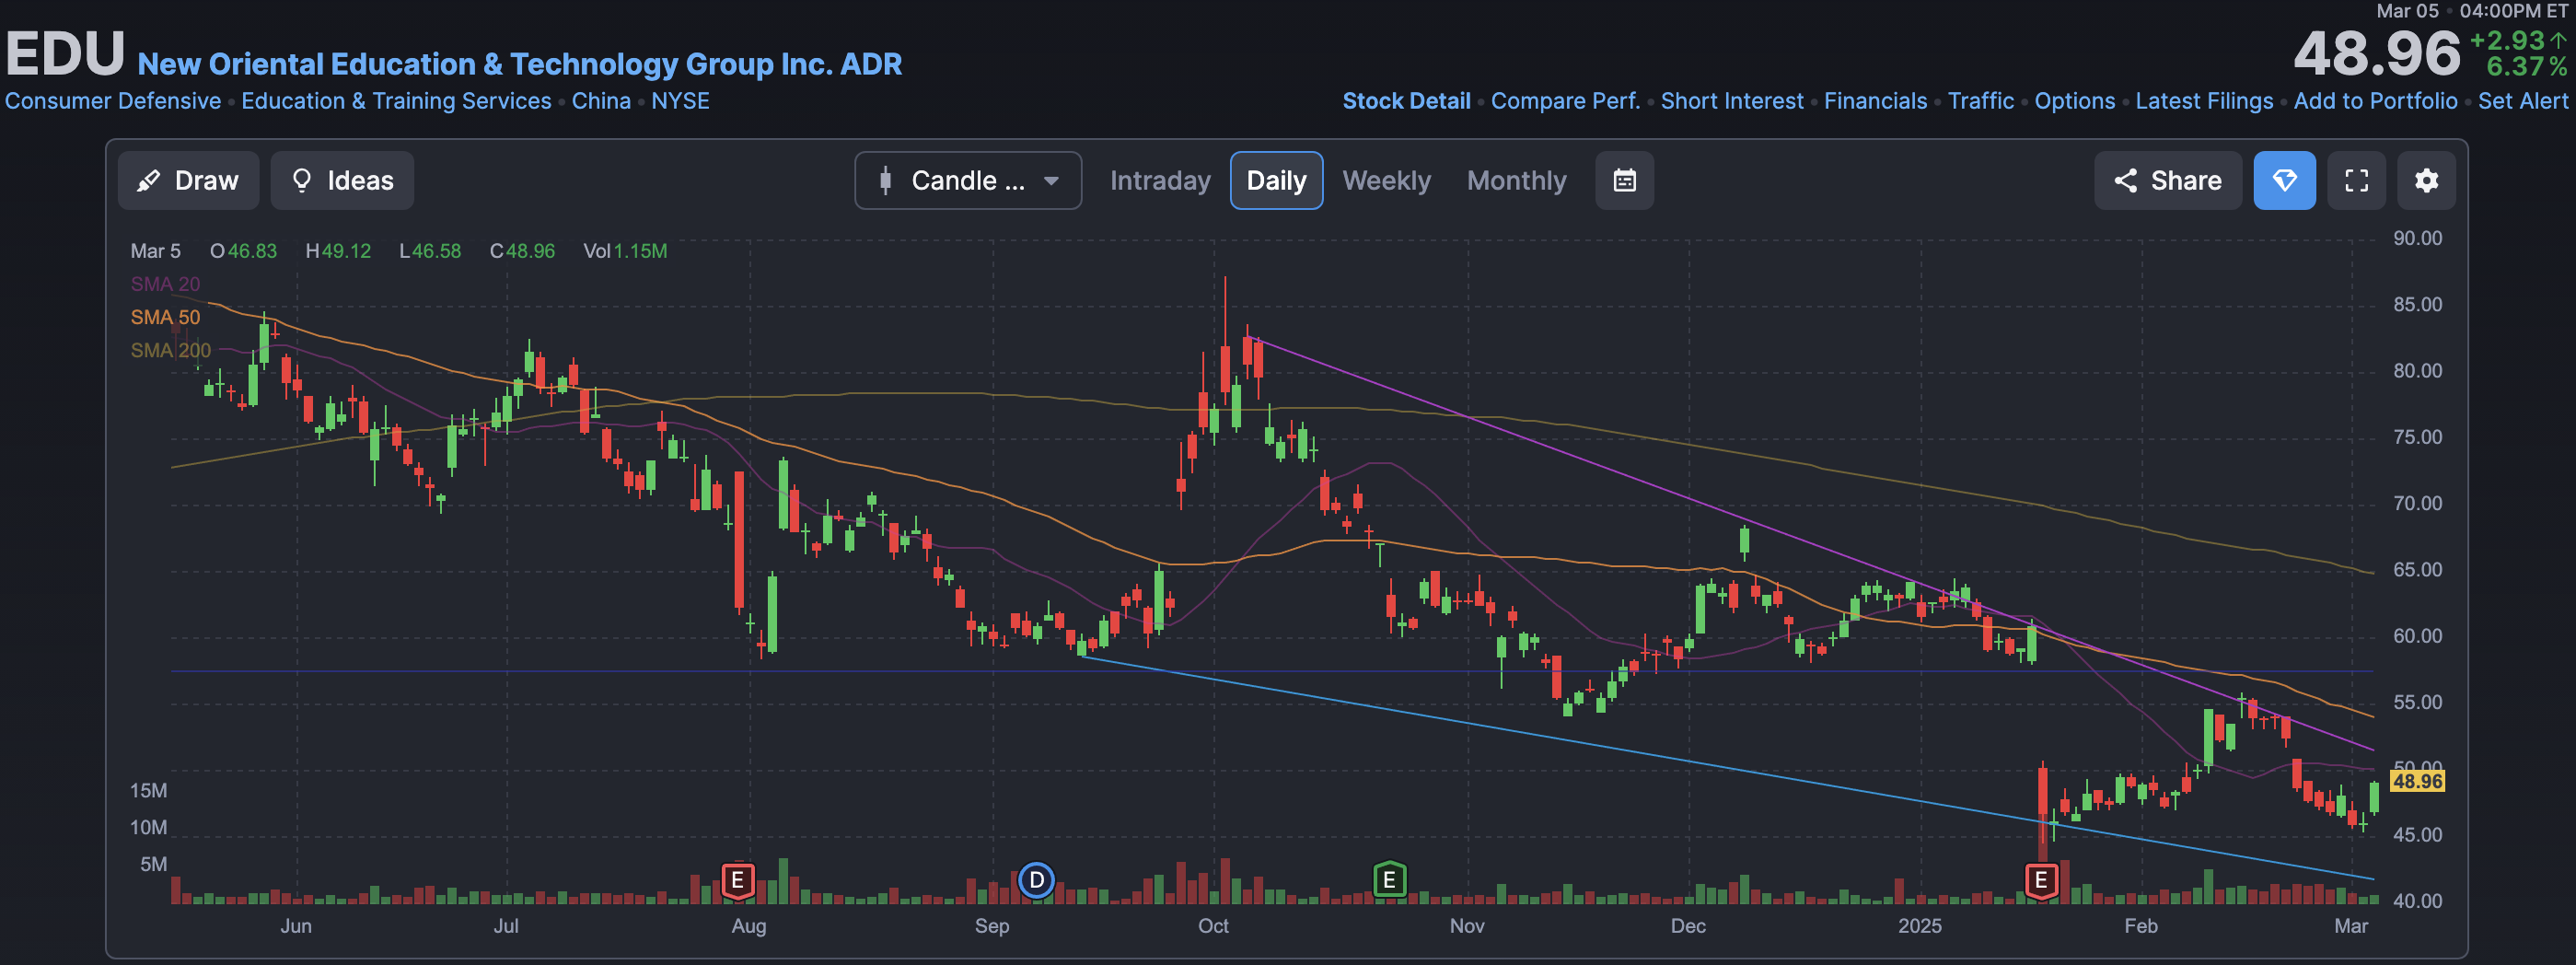
Task: Share this chart
Action: (2167, 180)
